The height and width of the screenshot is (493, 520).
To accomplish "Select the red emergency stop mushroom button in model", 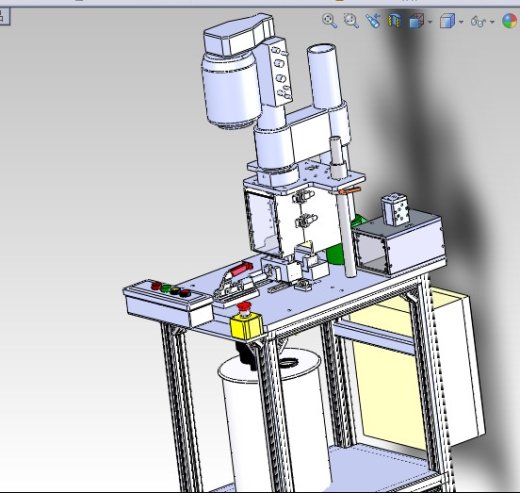I will [x=244, y=308].
